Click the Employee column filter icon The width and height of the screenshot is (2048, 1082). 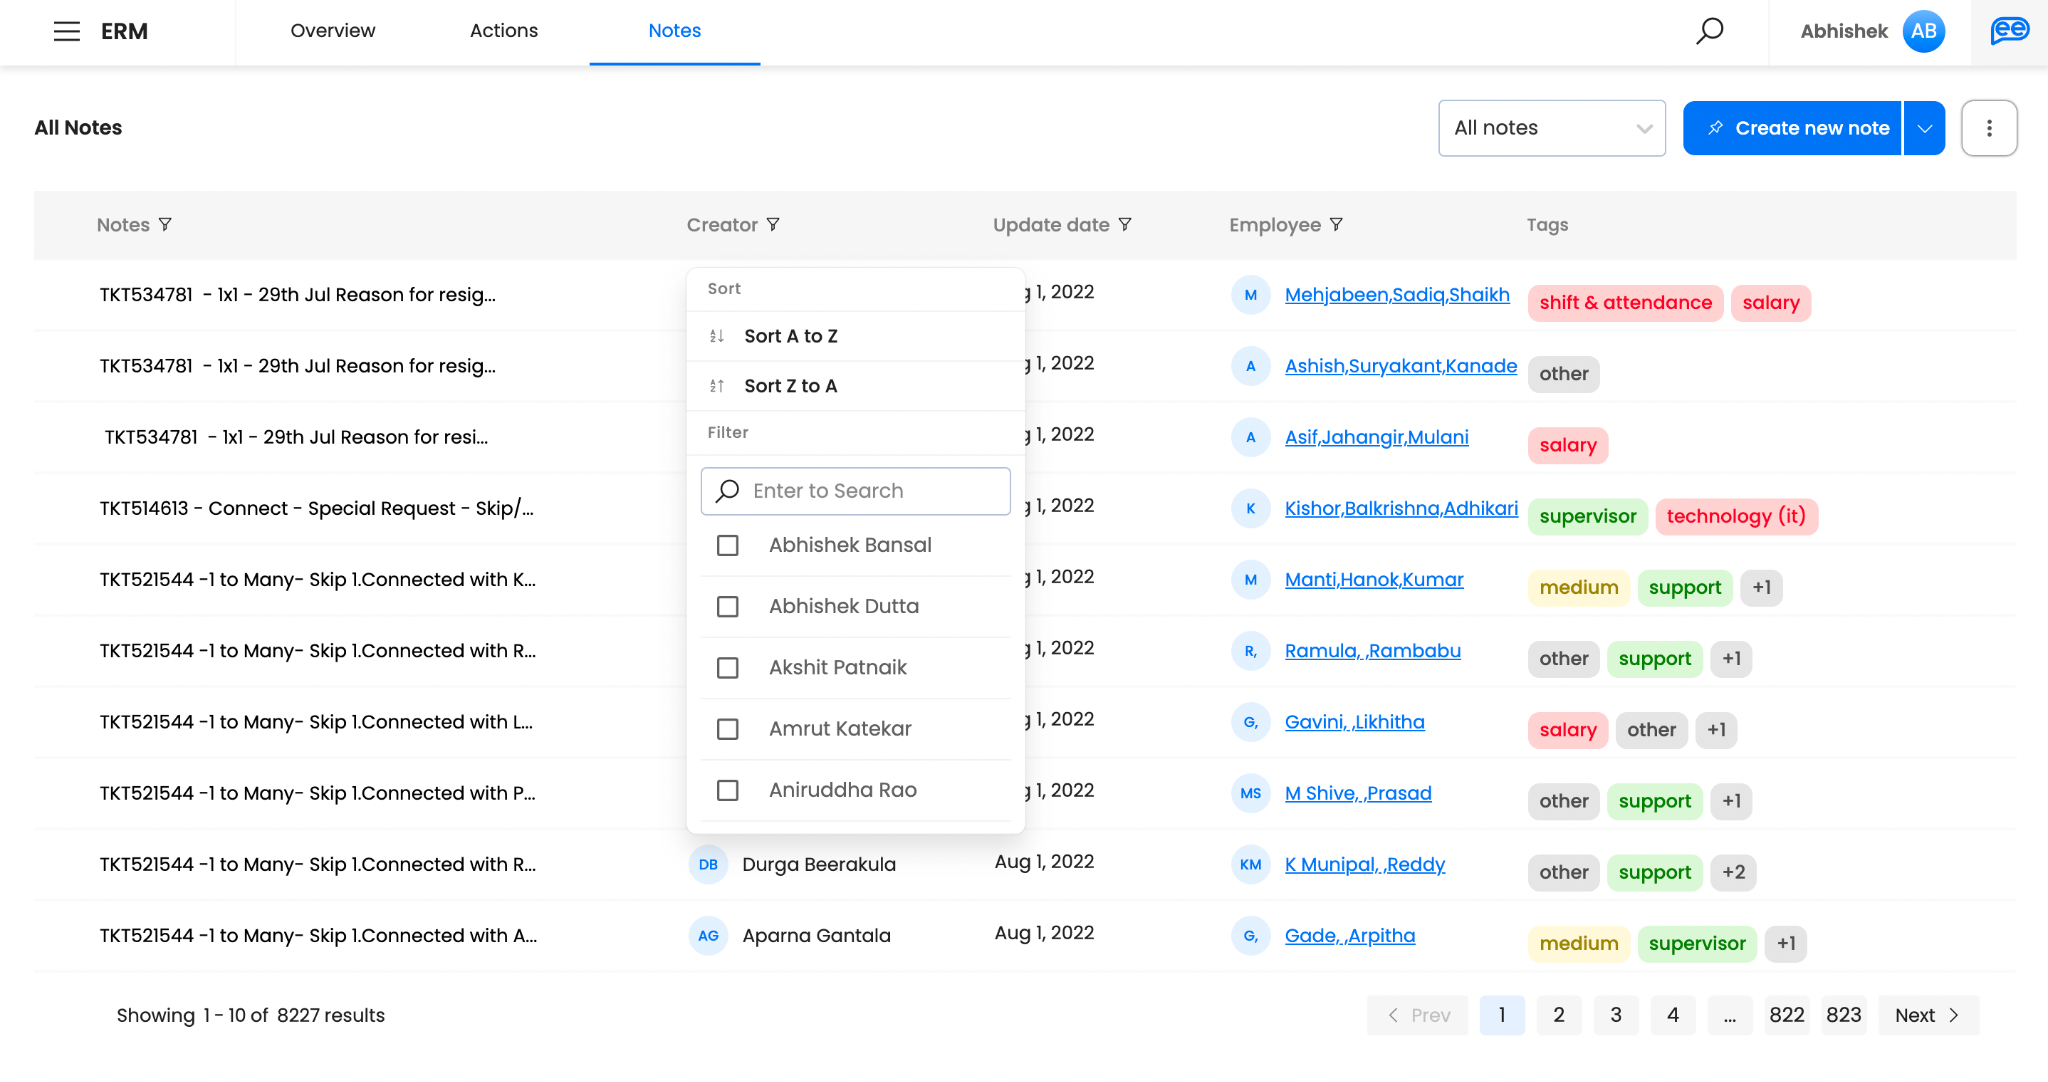(1336, 225)
